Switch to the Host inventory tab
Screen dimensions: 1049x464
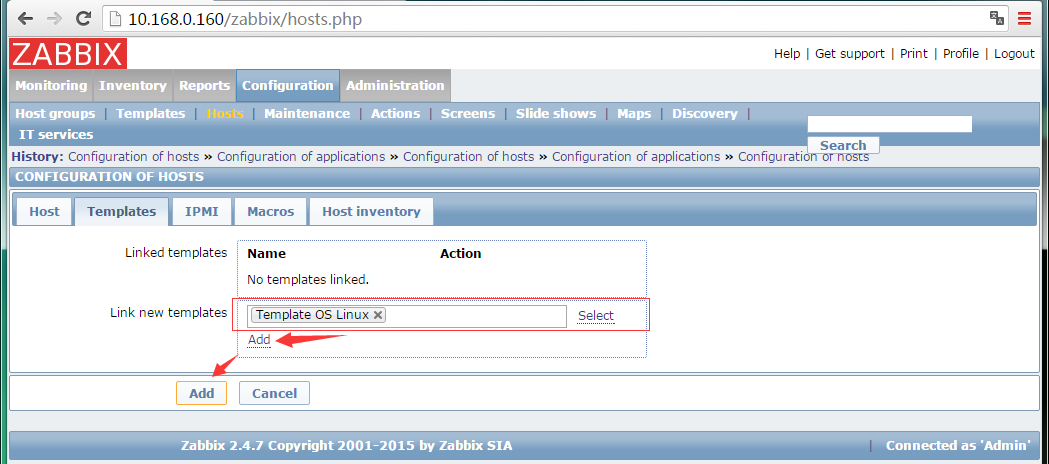pyautogui.click(x=371, y=212)
